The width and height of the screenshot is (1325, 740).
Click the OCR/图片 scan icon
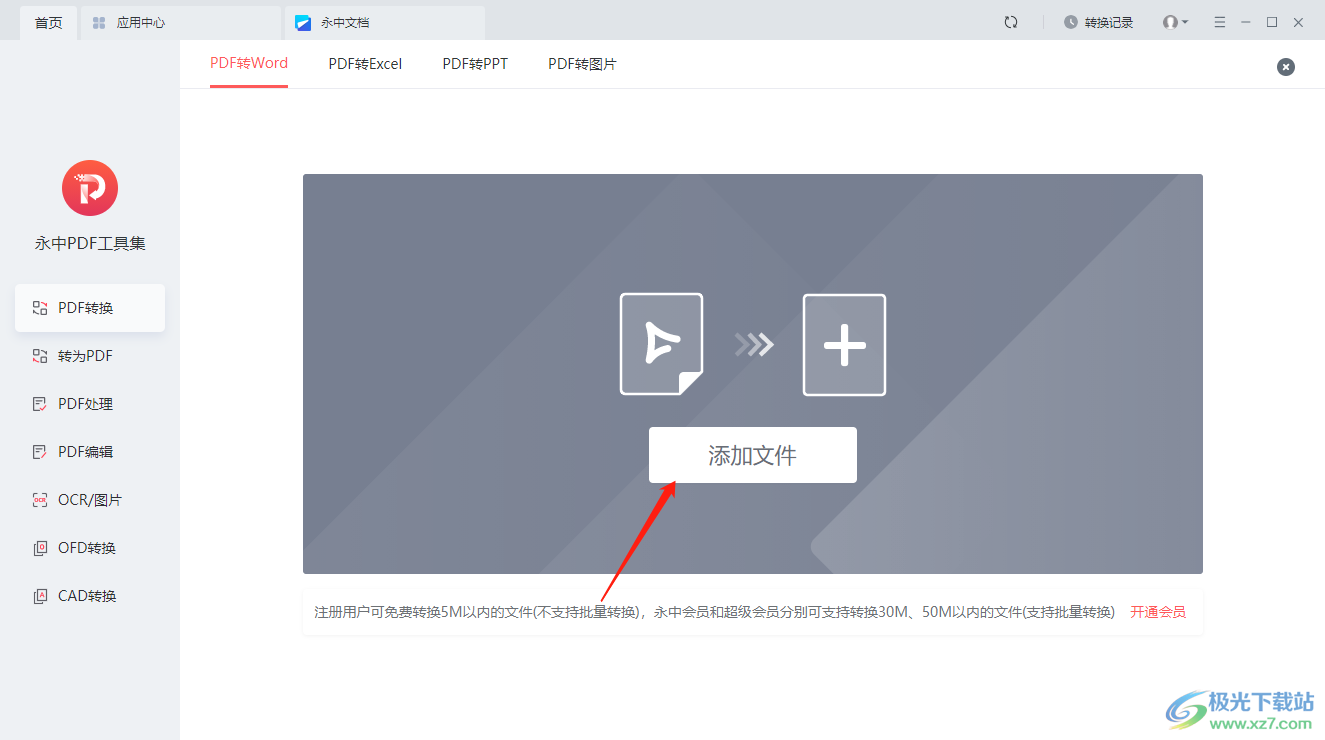pyautogui.click(x=40, y=500)
